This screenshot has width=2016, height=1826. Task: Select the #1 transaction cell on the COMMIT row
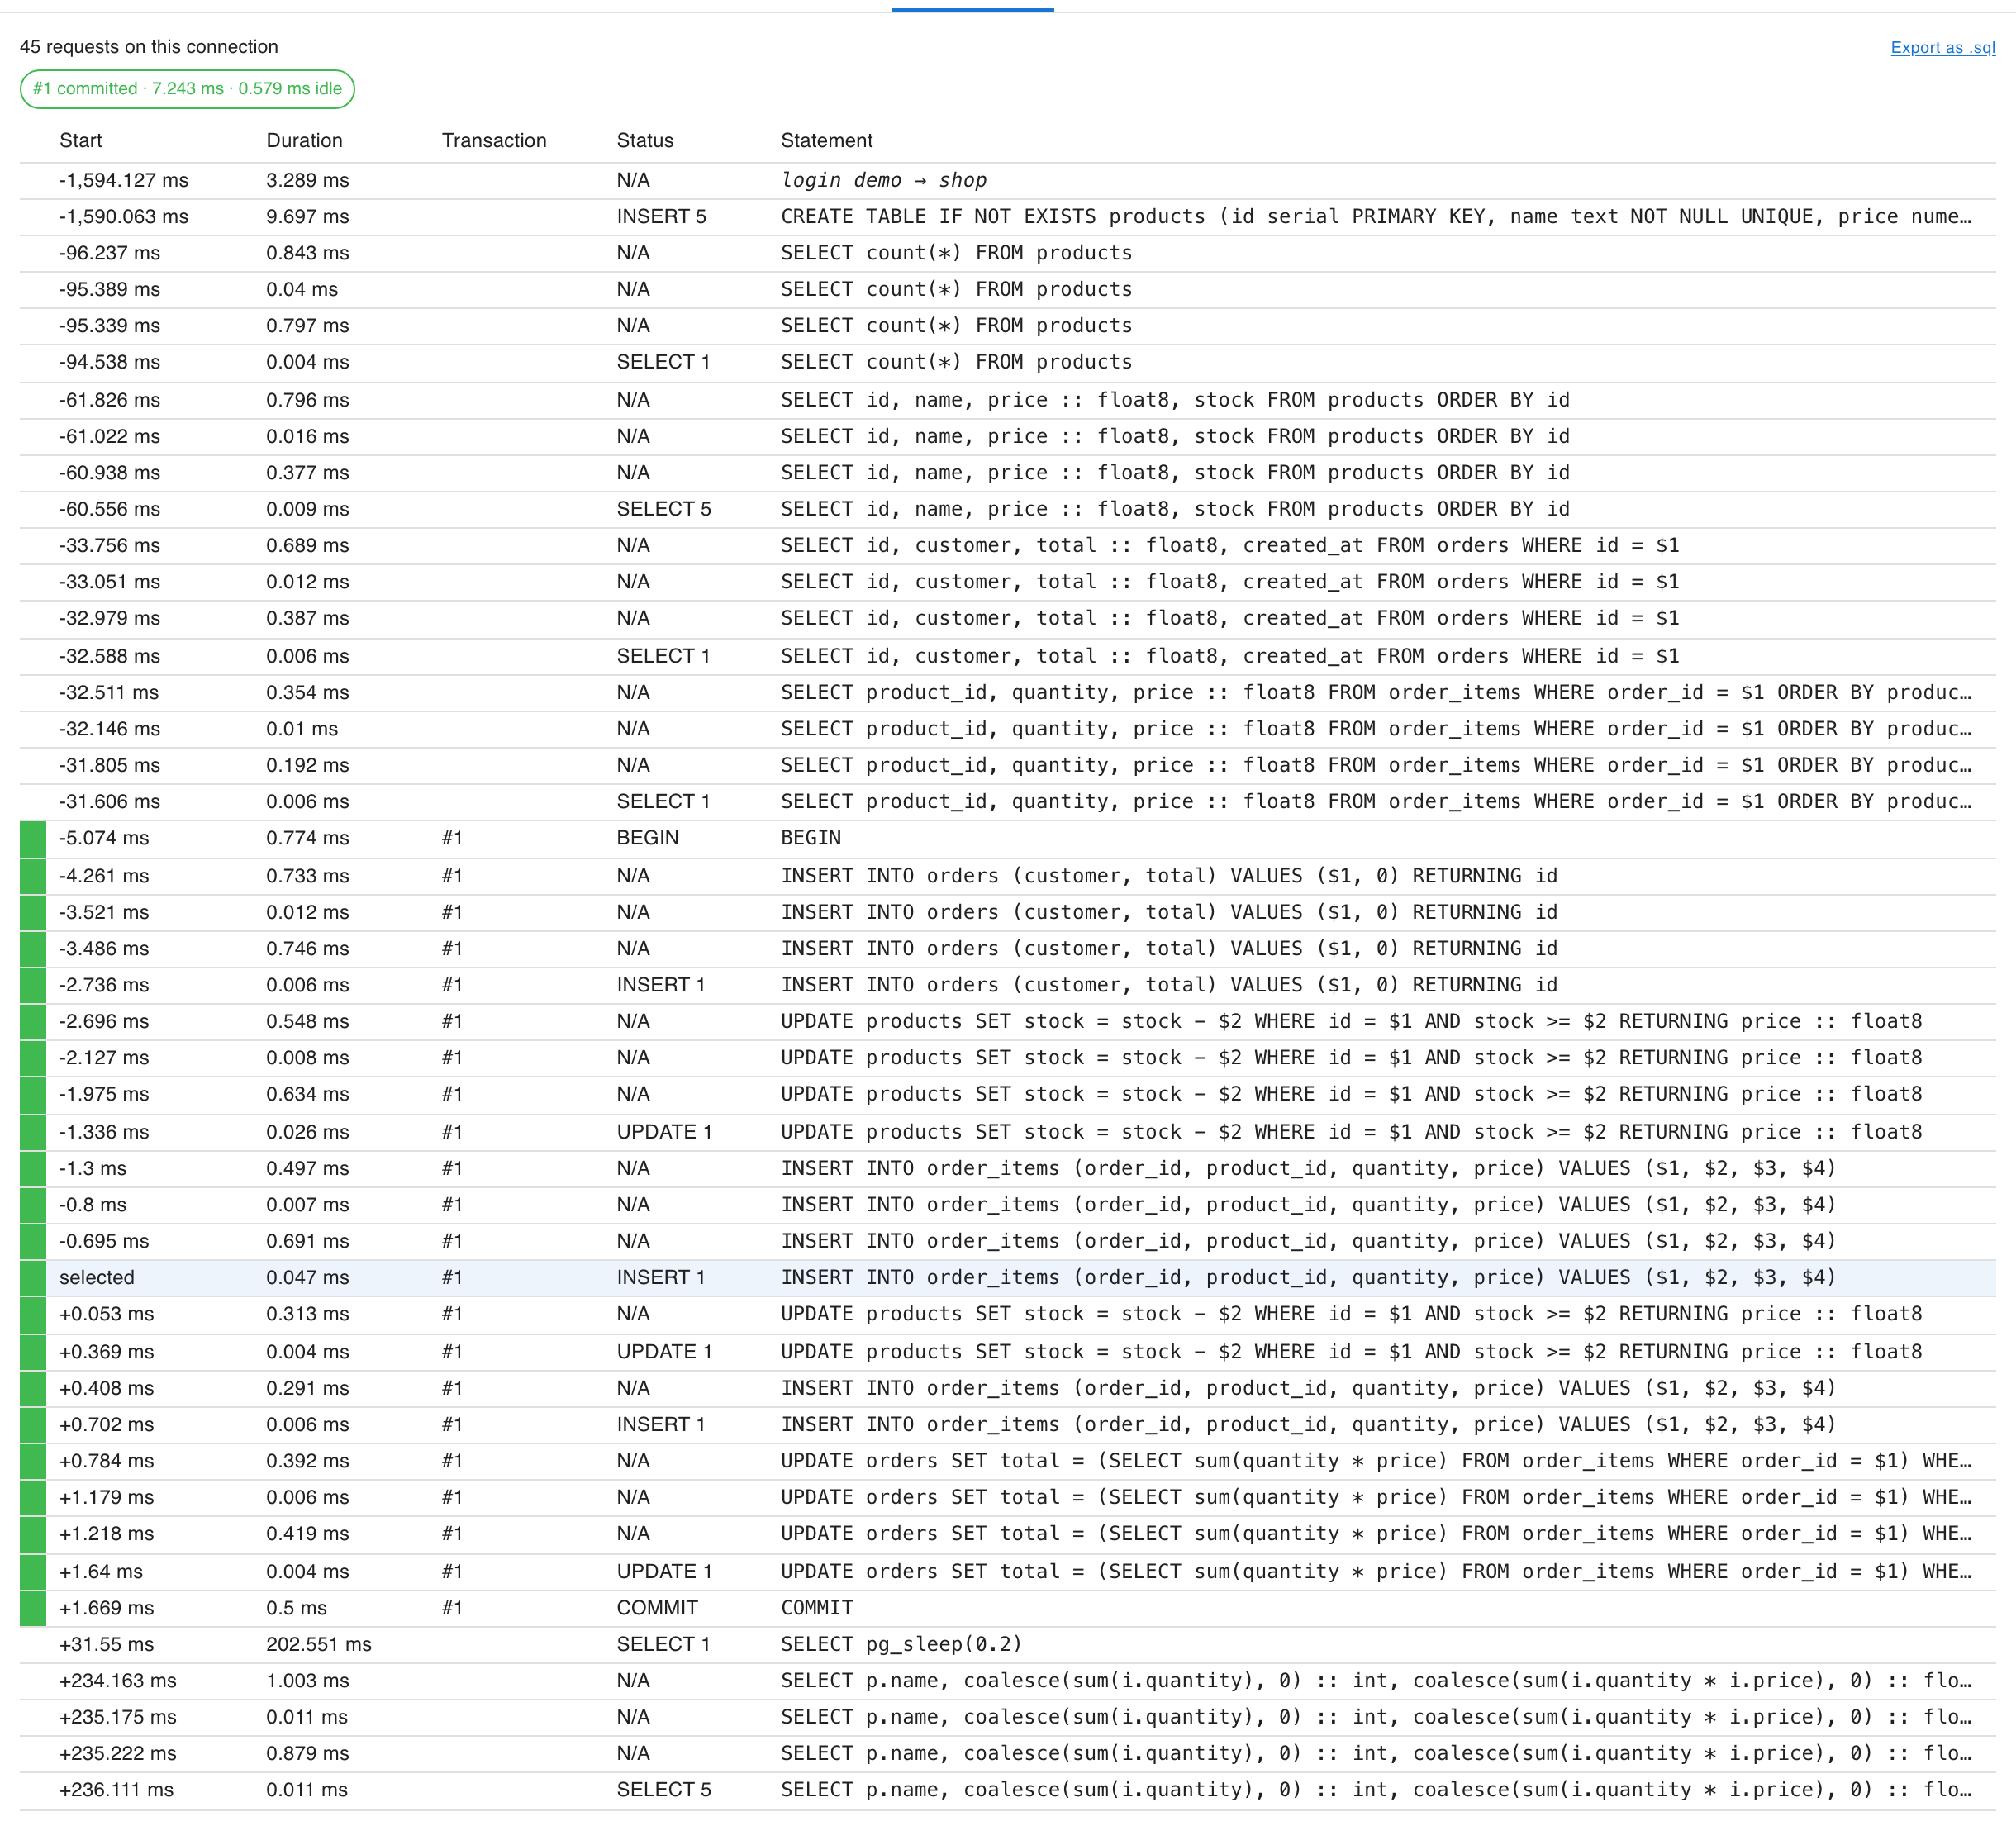click(452, 1608)
